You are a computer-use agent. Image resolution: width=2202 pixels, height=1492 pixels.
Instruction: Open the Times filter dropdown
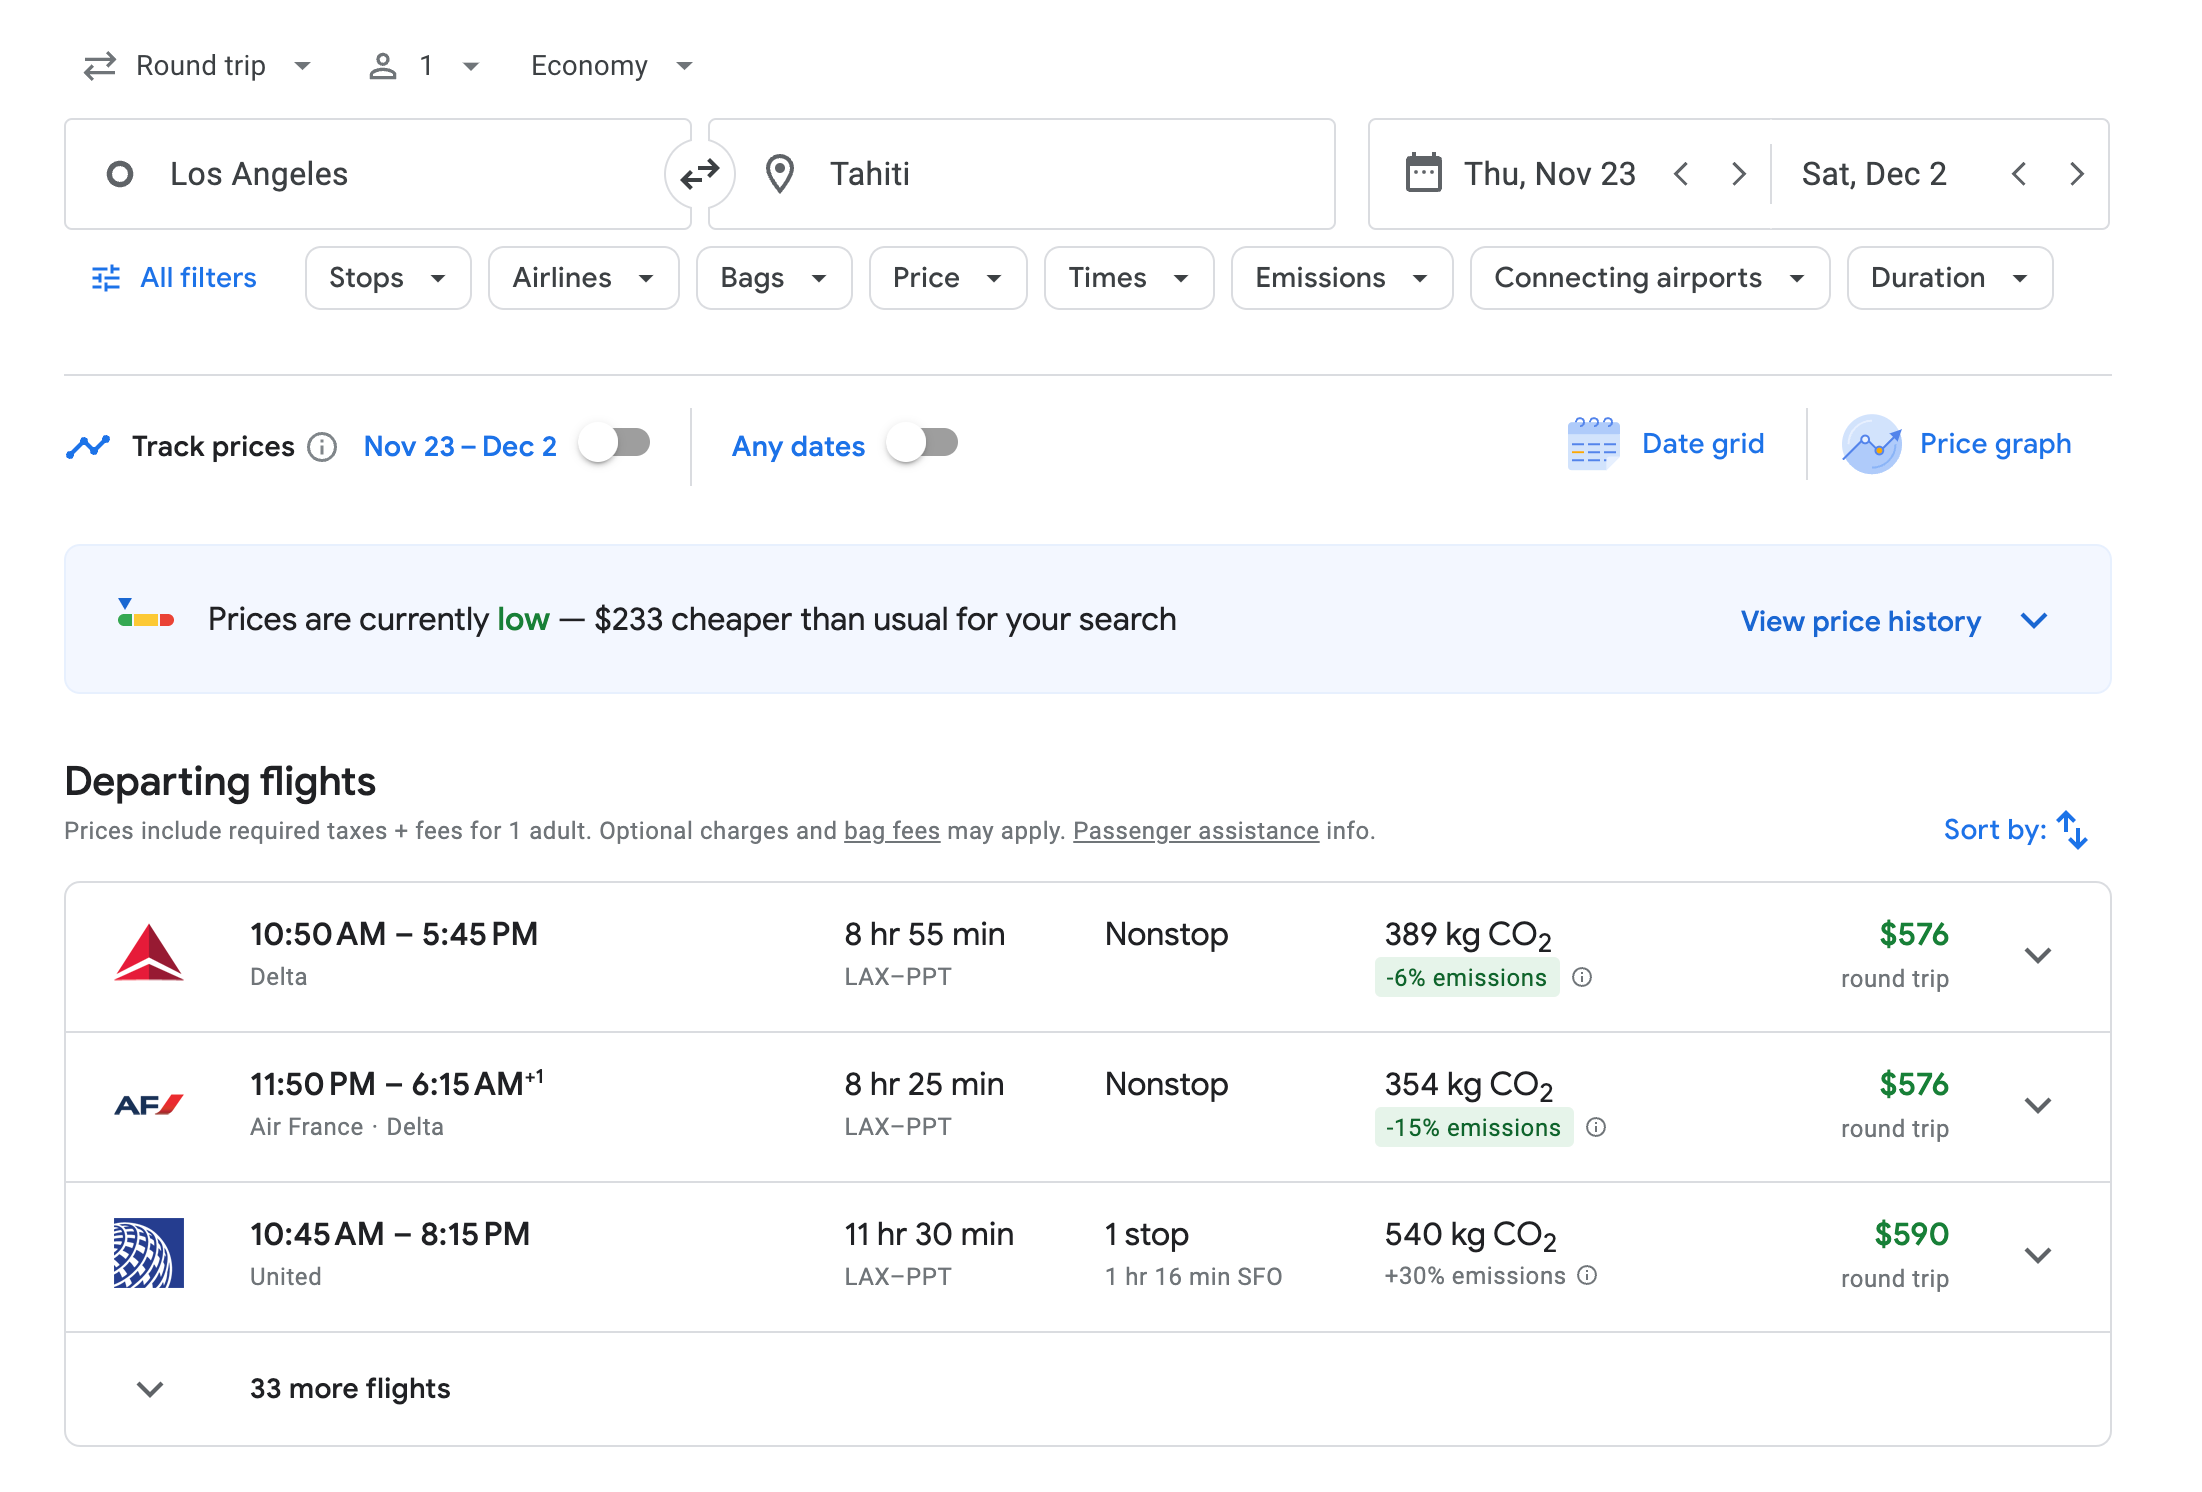click(1129, 278)
